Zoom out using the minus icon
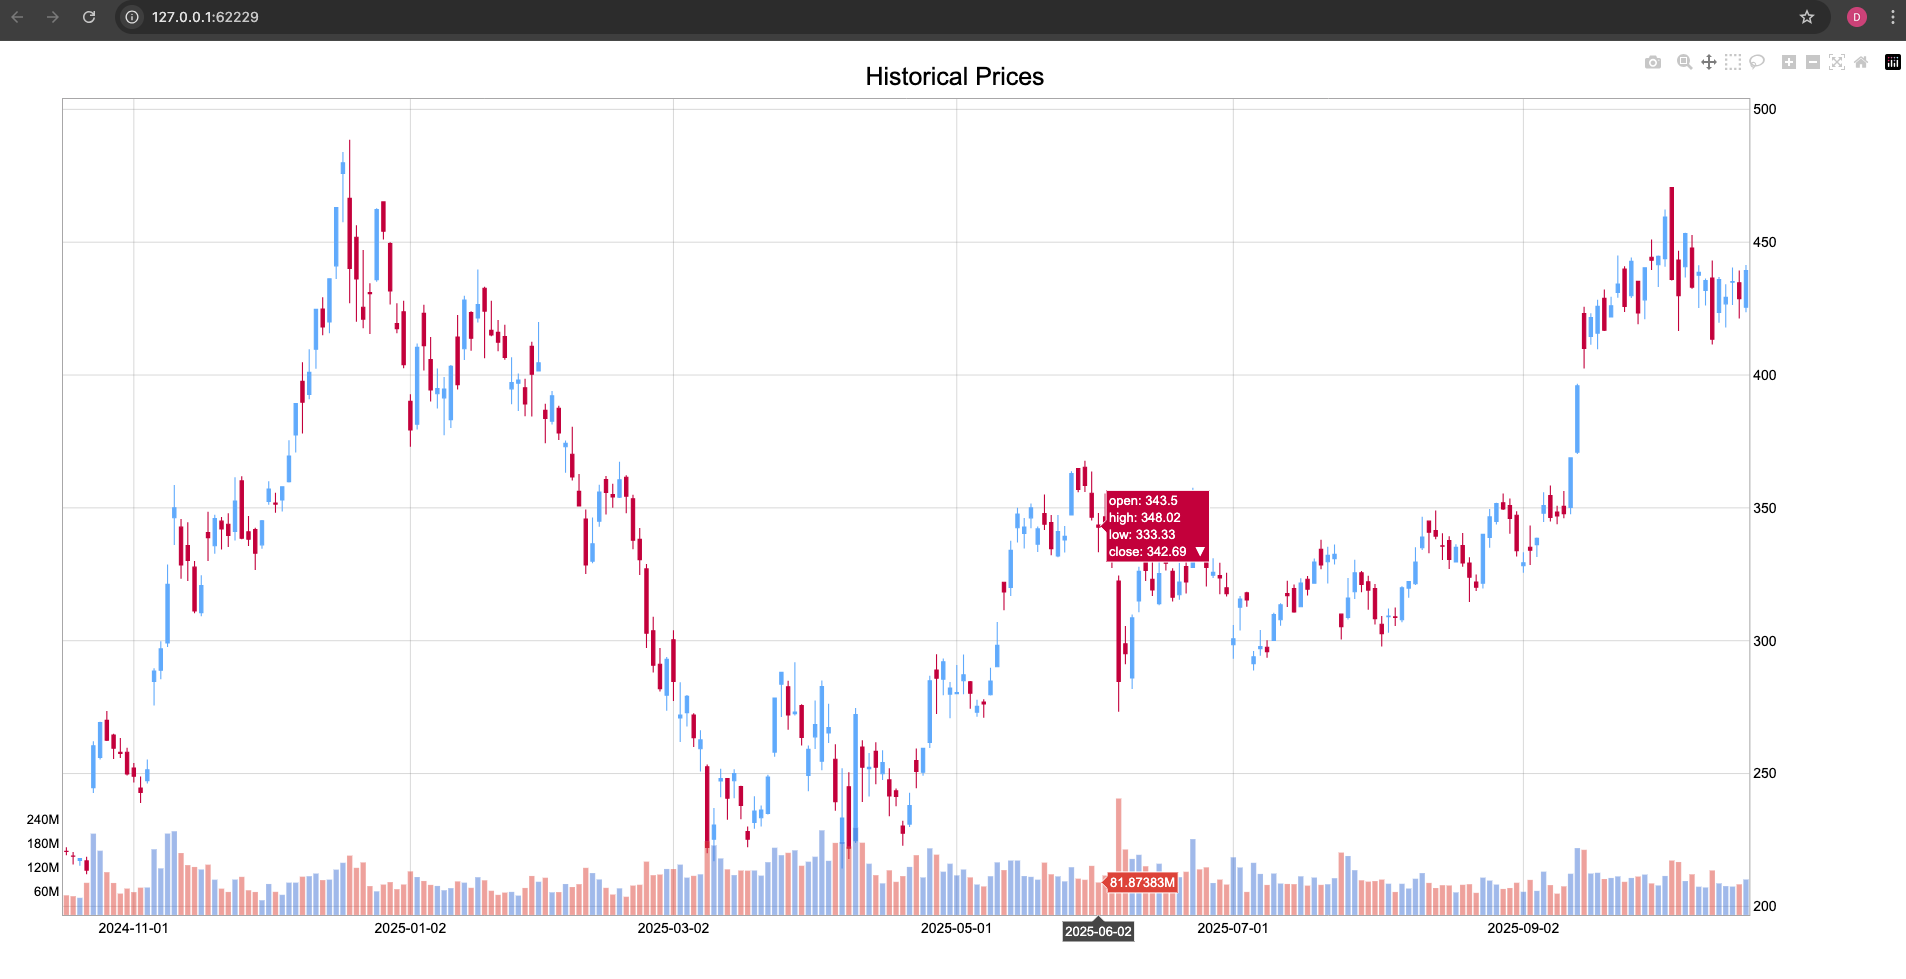Screen dimensions: 1906x979 [x=1813, y=62]
